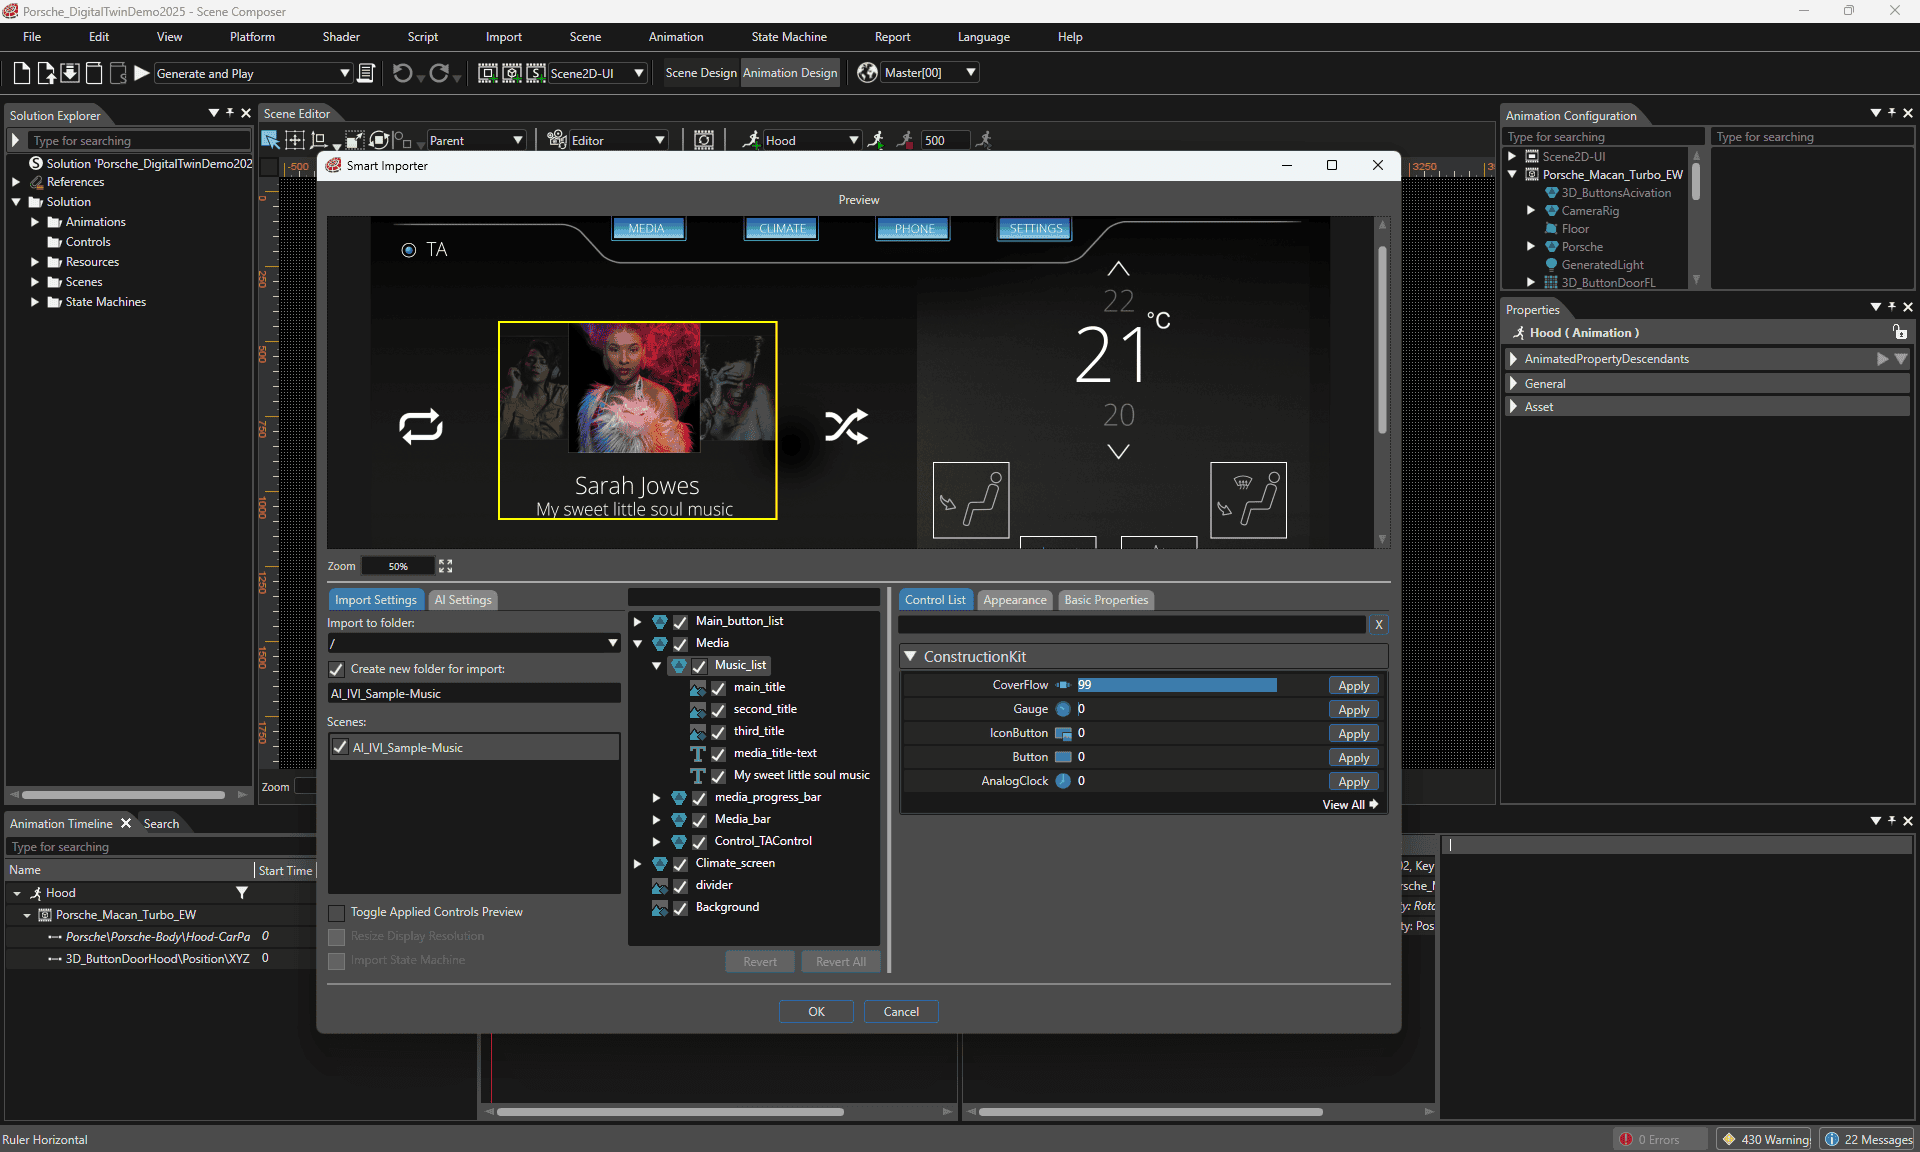1920x1152 pixels.
Task: Click the 22 Messages status bar indicator
Action: (1868, 1139)
